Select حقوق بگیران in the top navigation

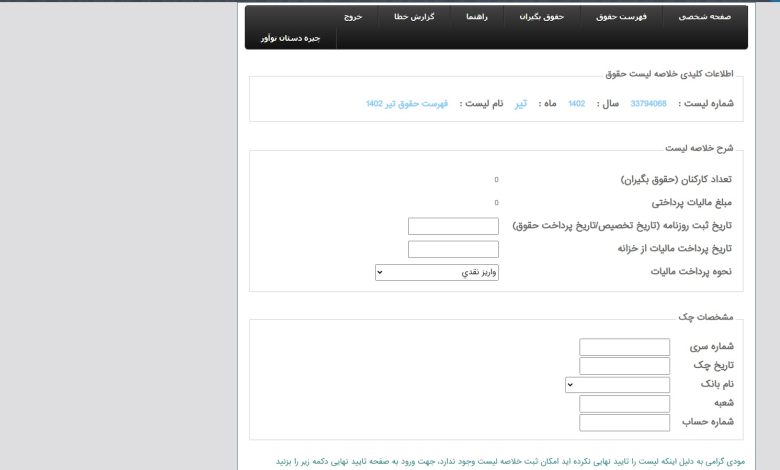tap(545, 18)
